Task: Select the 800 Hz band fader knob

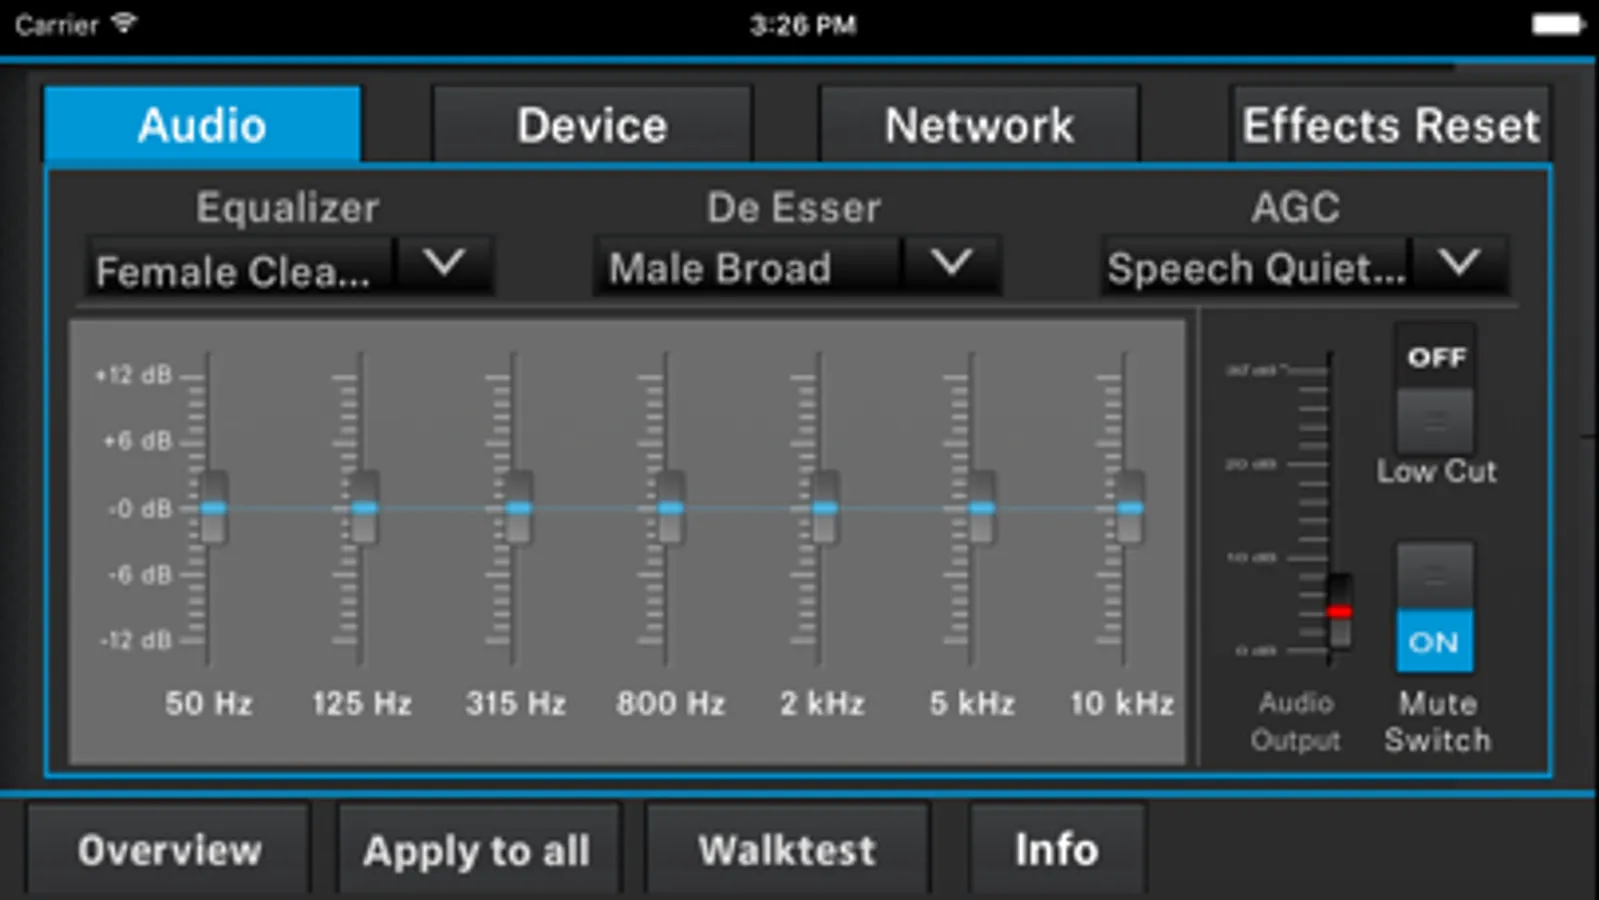Action: coord(671,508)
